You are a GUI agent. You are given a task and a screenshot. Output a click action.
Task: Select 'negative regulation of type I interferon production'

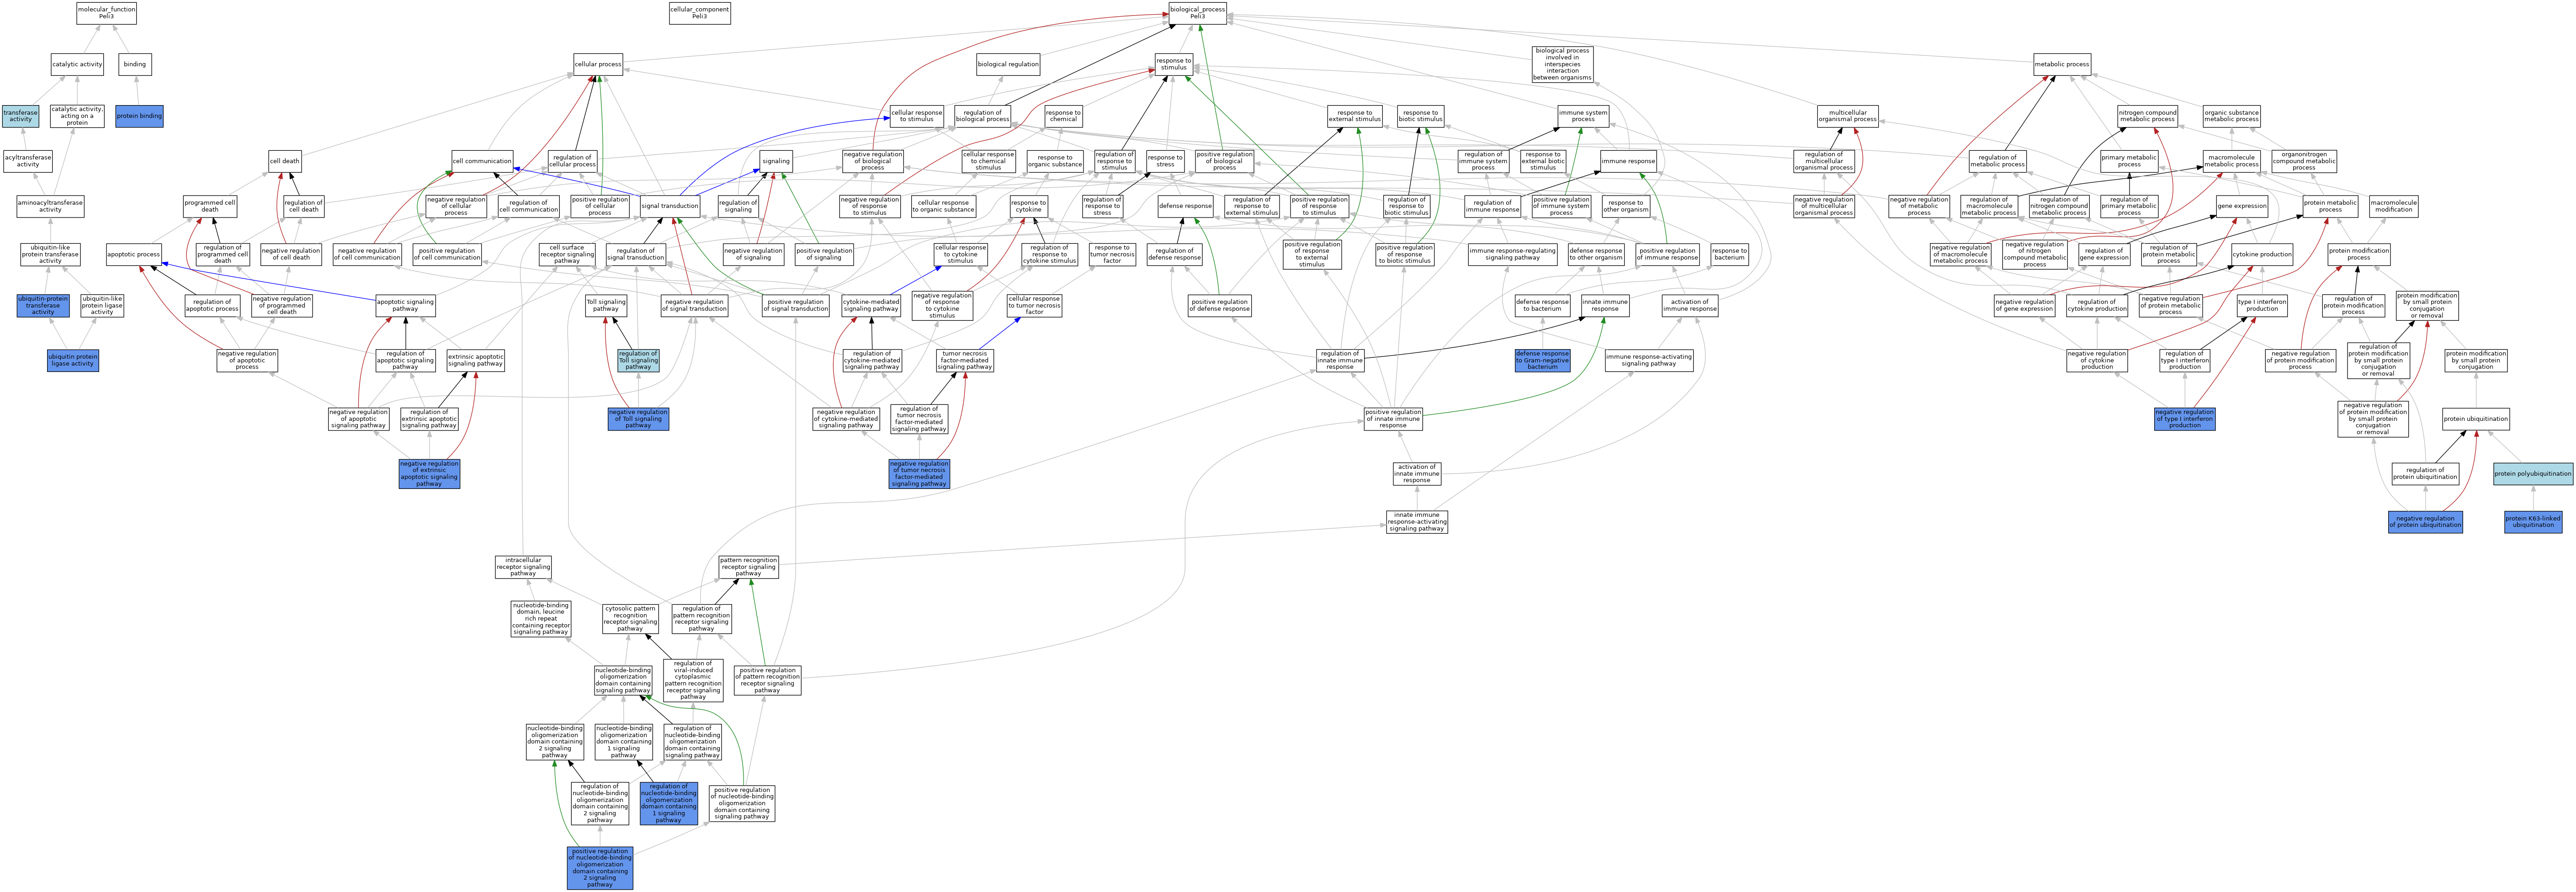coord(2185,419)
